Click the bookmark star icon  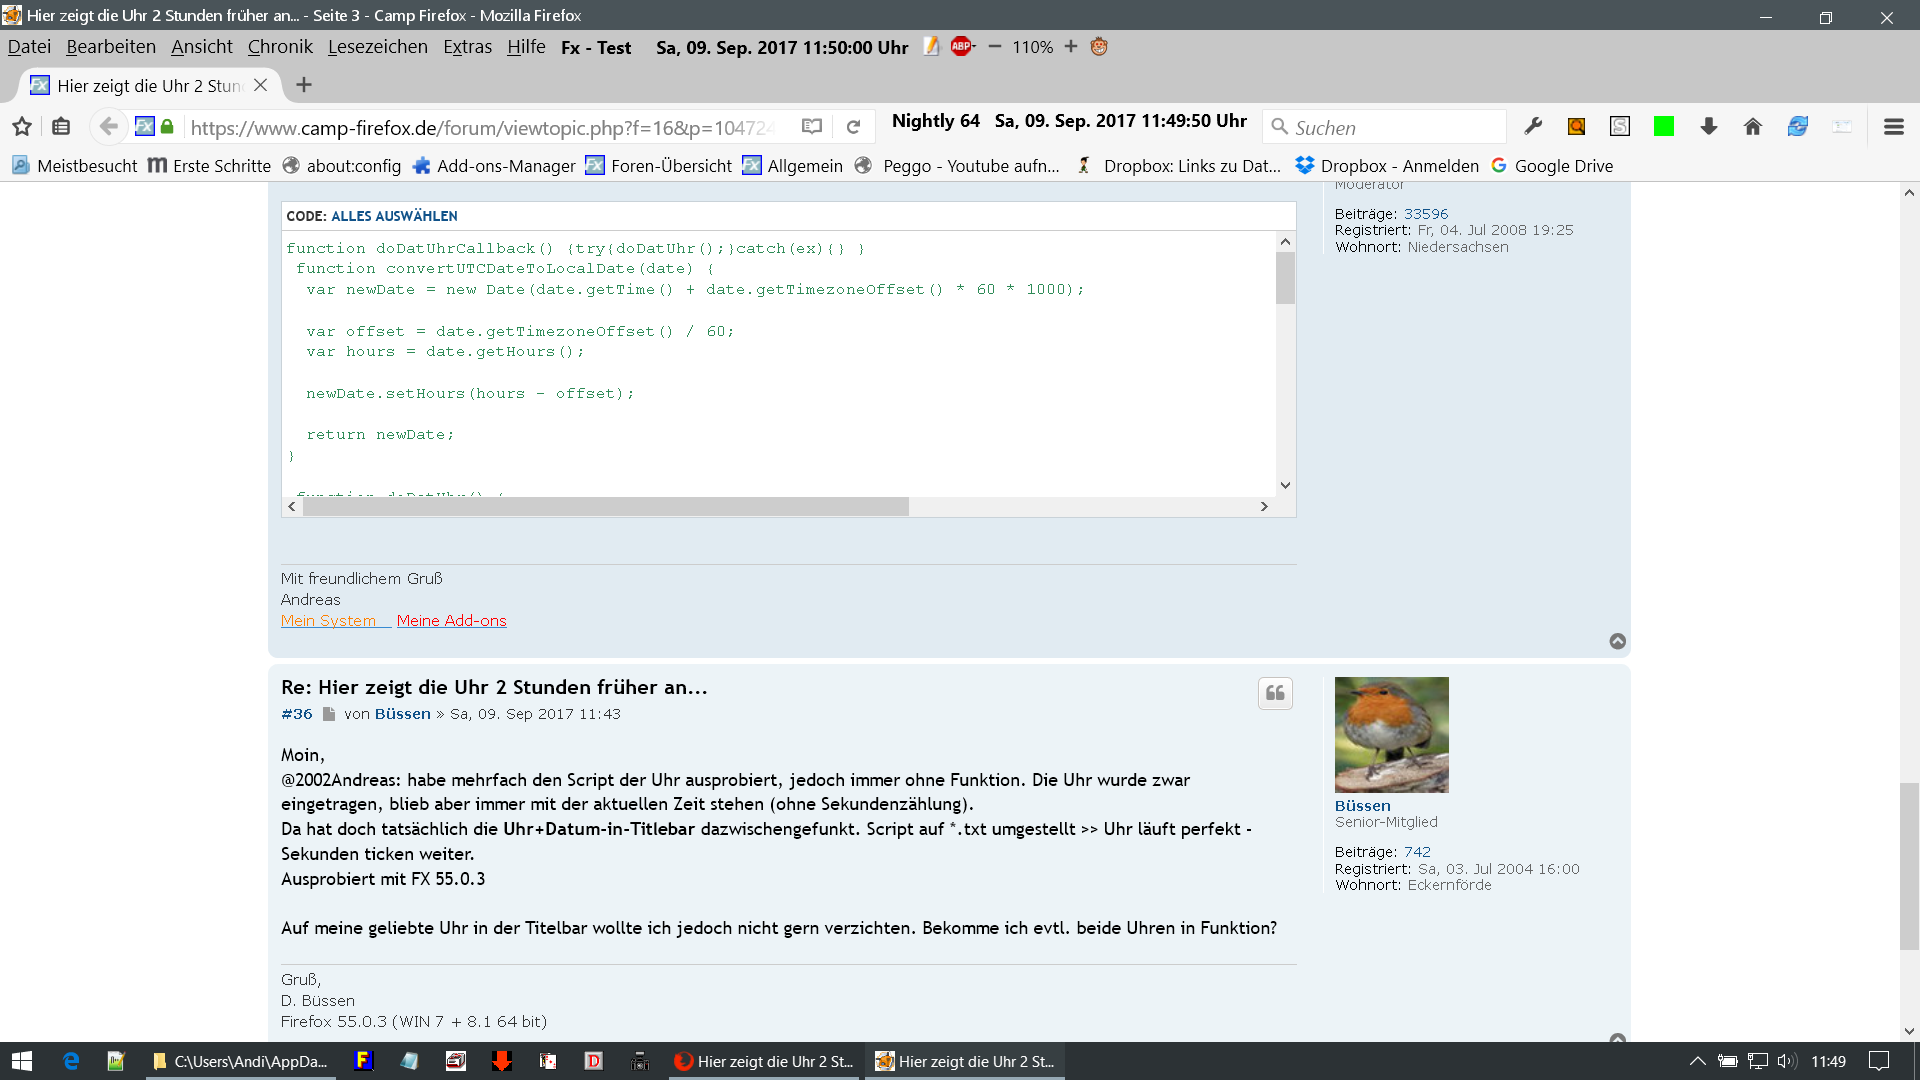[22, 127]
